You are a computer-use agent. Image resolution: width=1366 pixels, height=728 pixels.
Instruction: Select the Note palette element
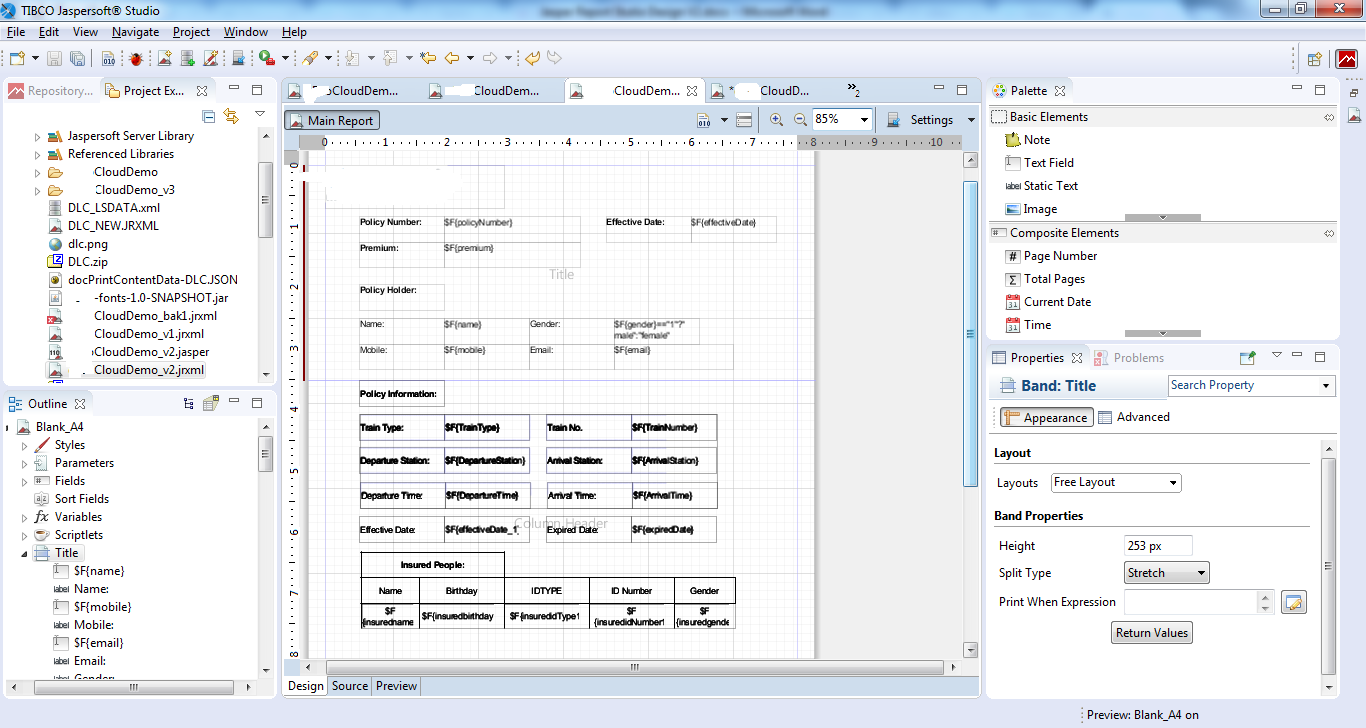(1028, 140)
